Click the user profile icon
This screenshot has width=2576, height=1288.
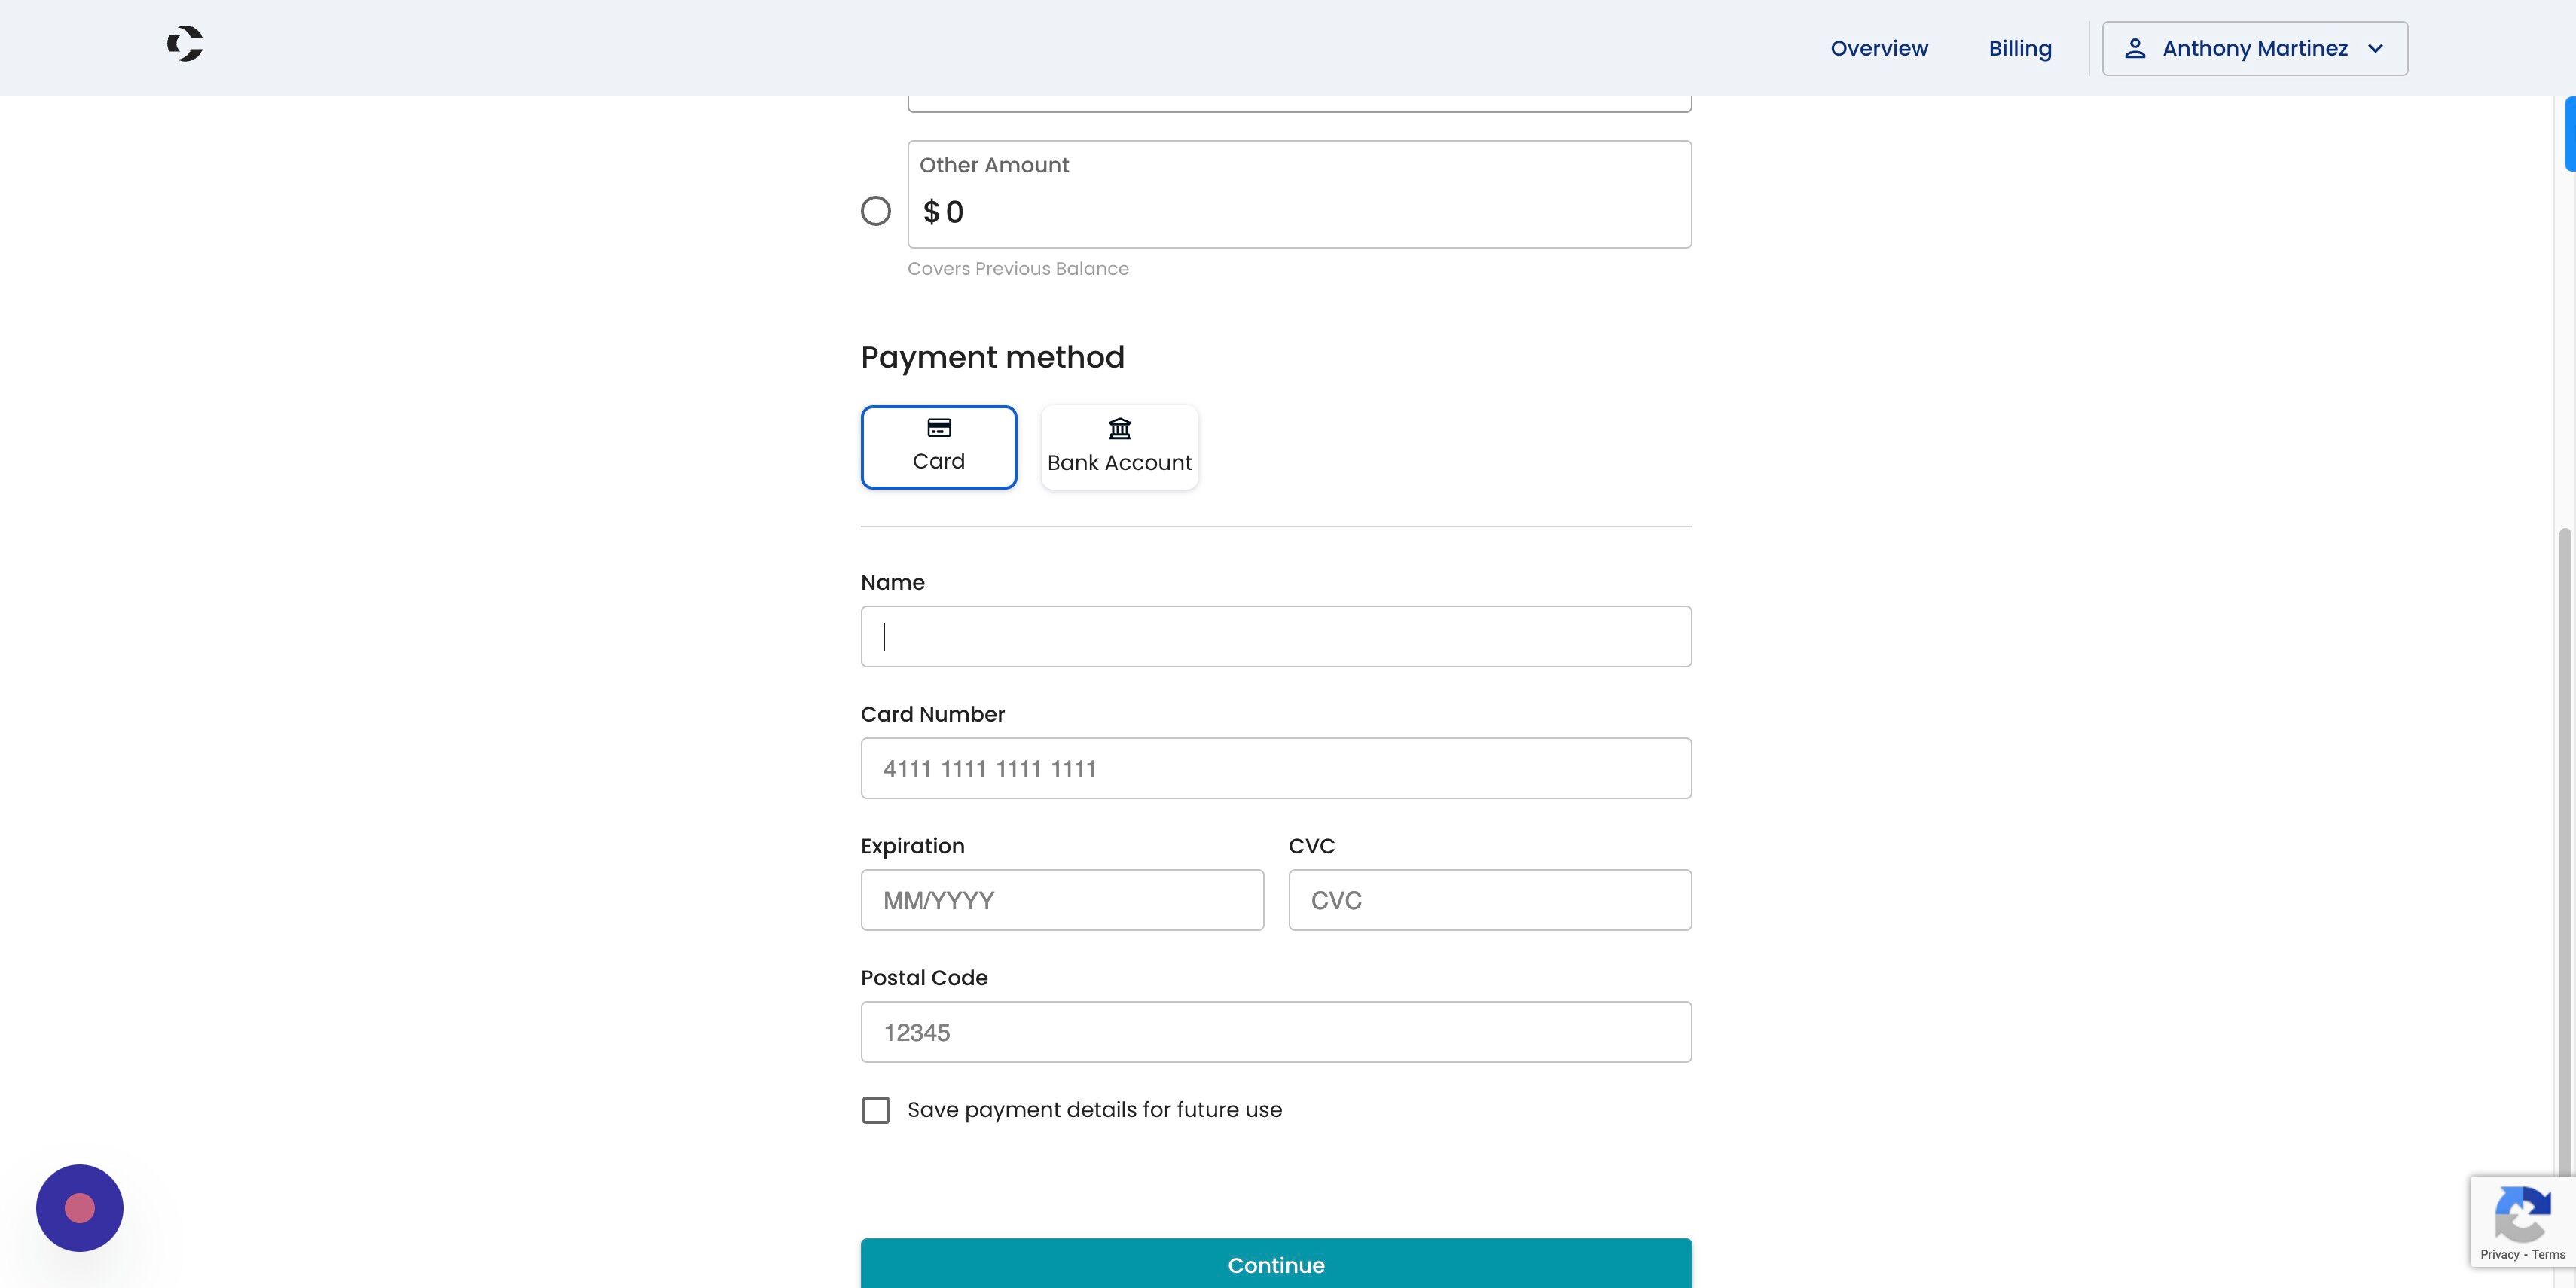(x=2135, y=48)
